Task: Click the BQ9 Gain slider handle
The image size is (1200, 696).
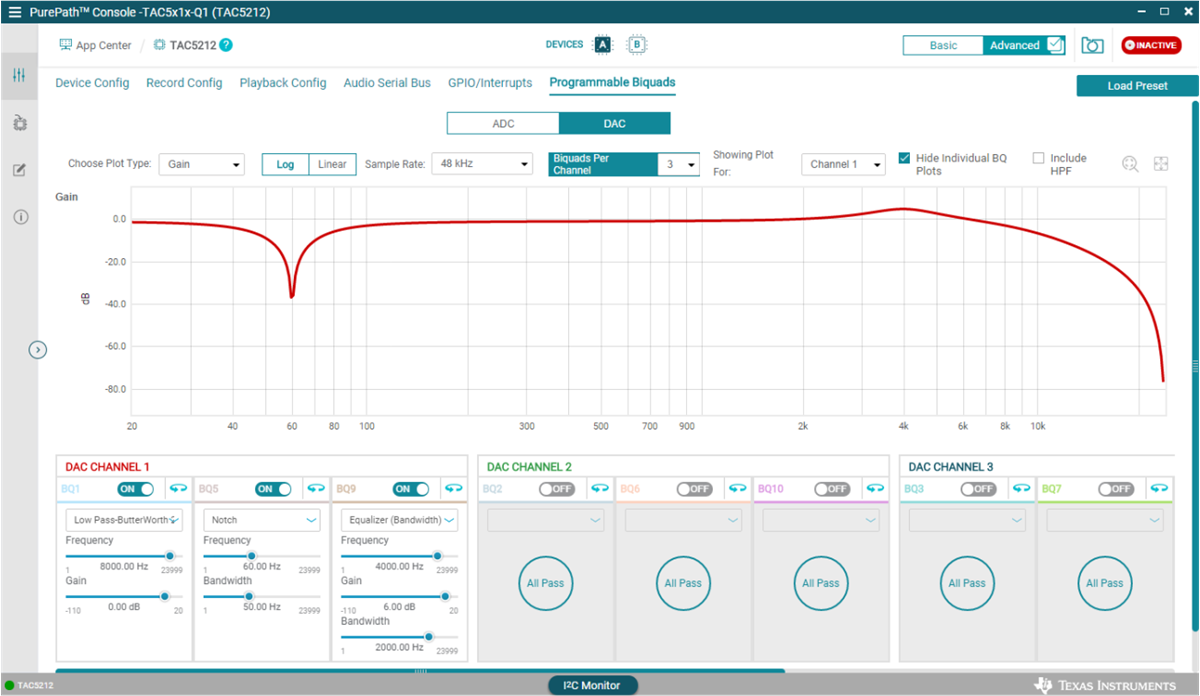Action: pos(445,596)
